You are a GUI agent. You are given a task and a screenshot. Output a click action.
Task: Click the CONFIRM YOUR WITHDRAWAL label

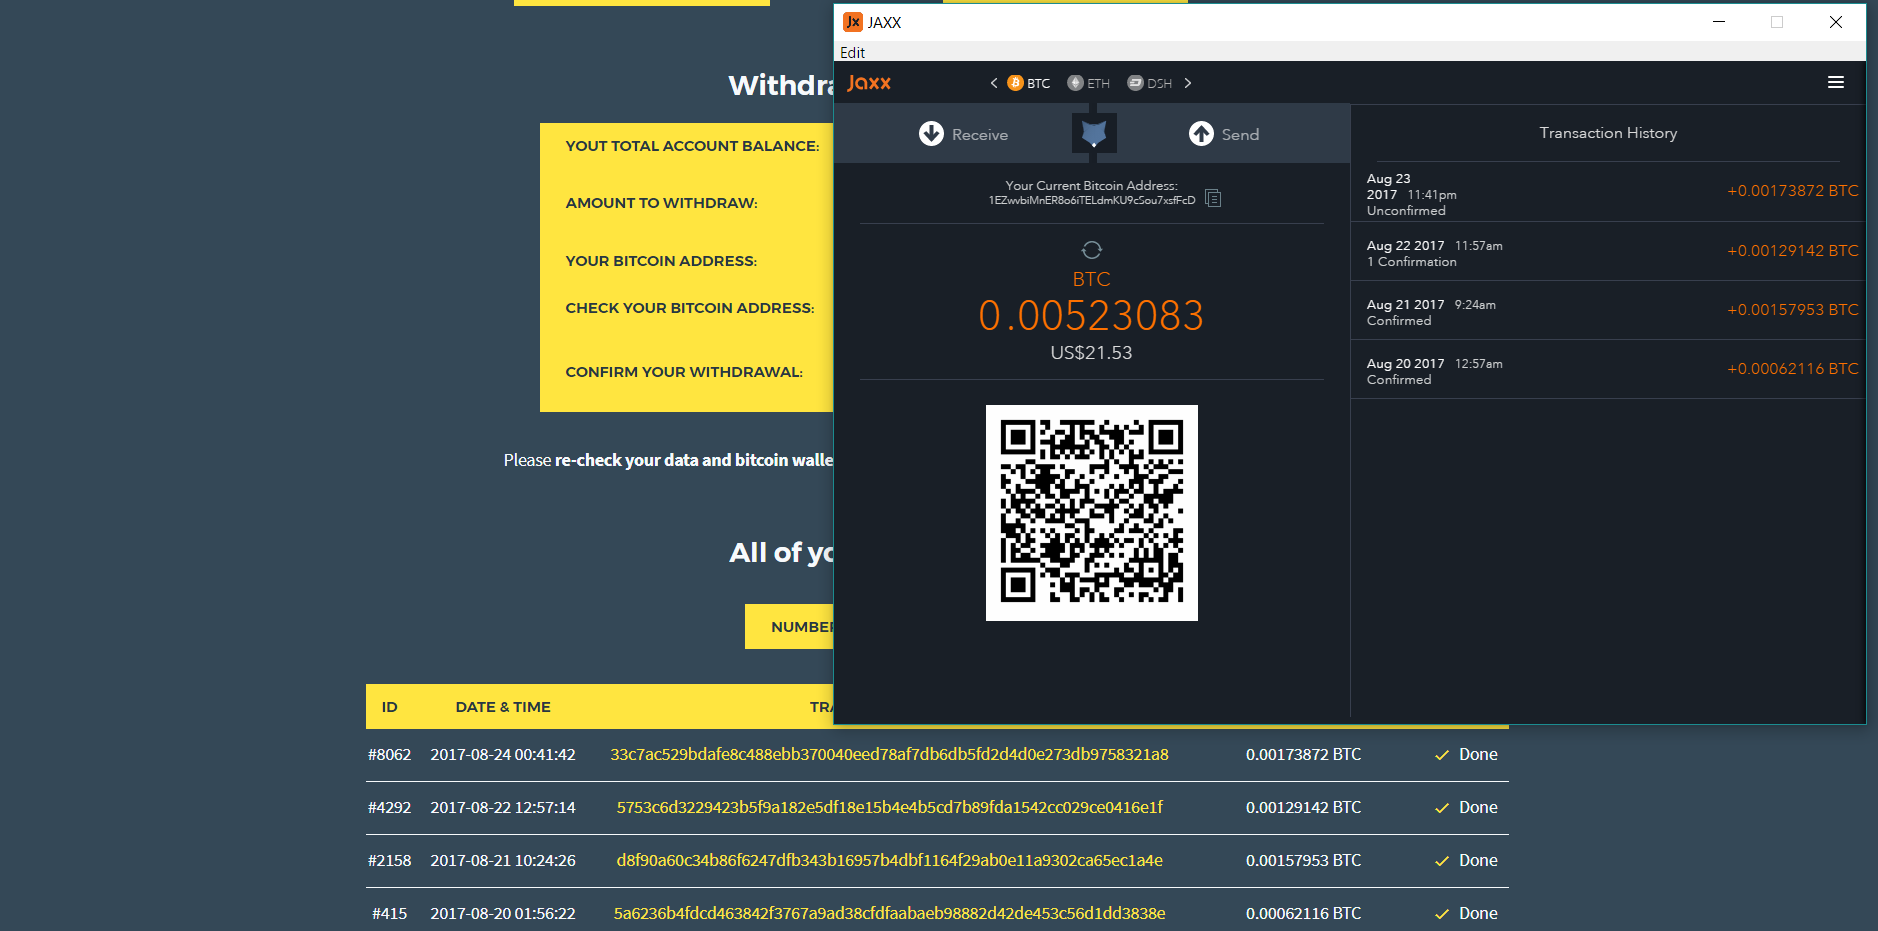(x=684, y=372)
